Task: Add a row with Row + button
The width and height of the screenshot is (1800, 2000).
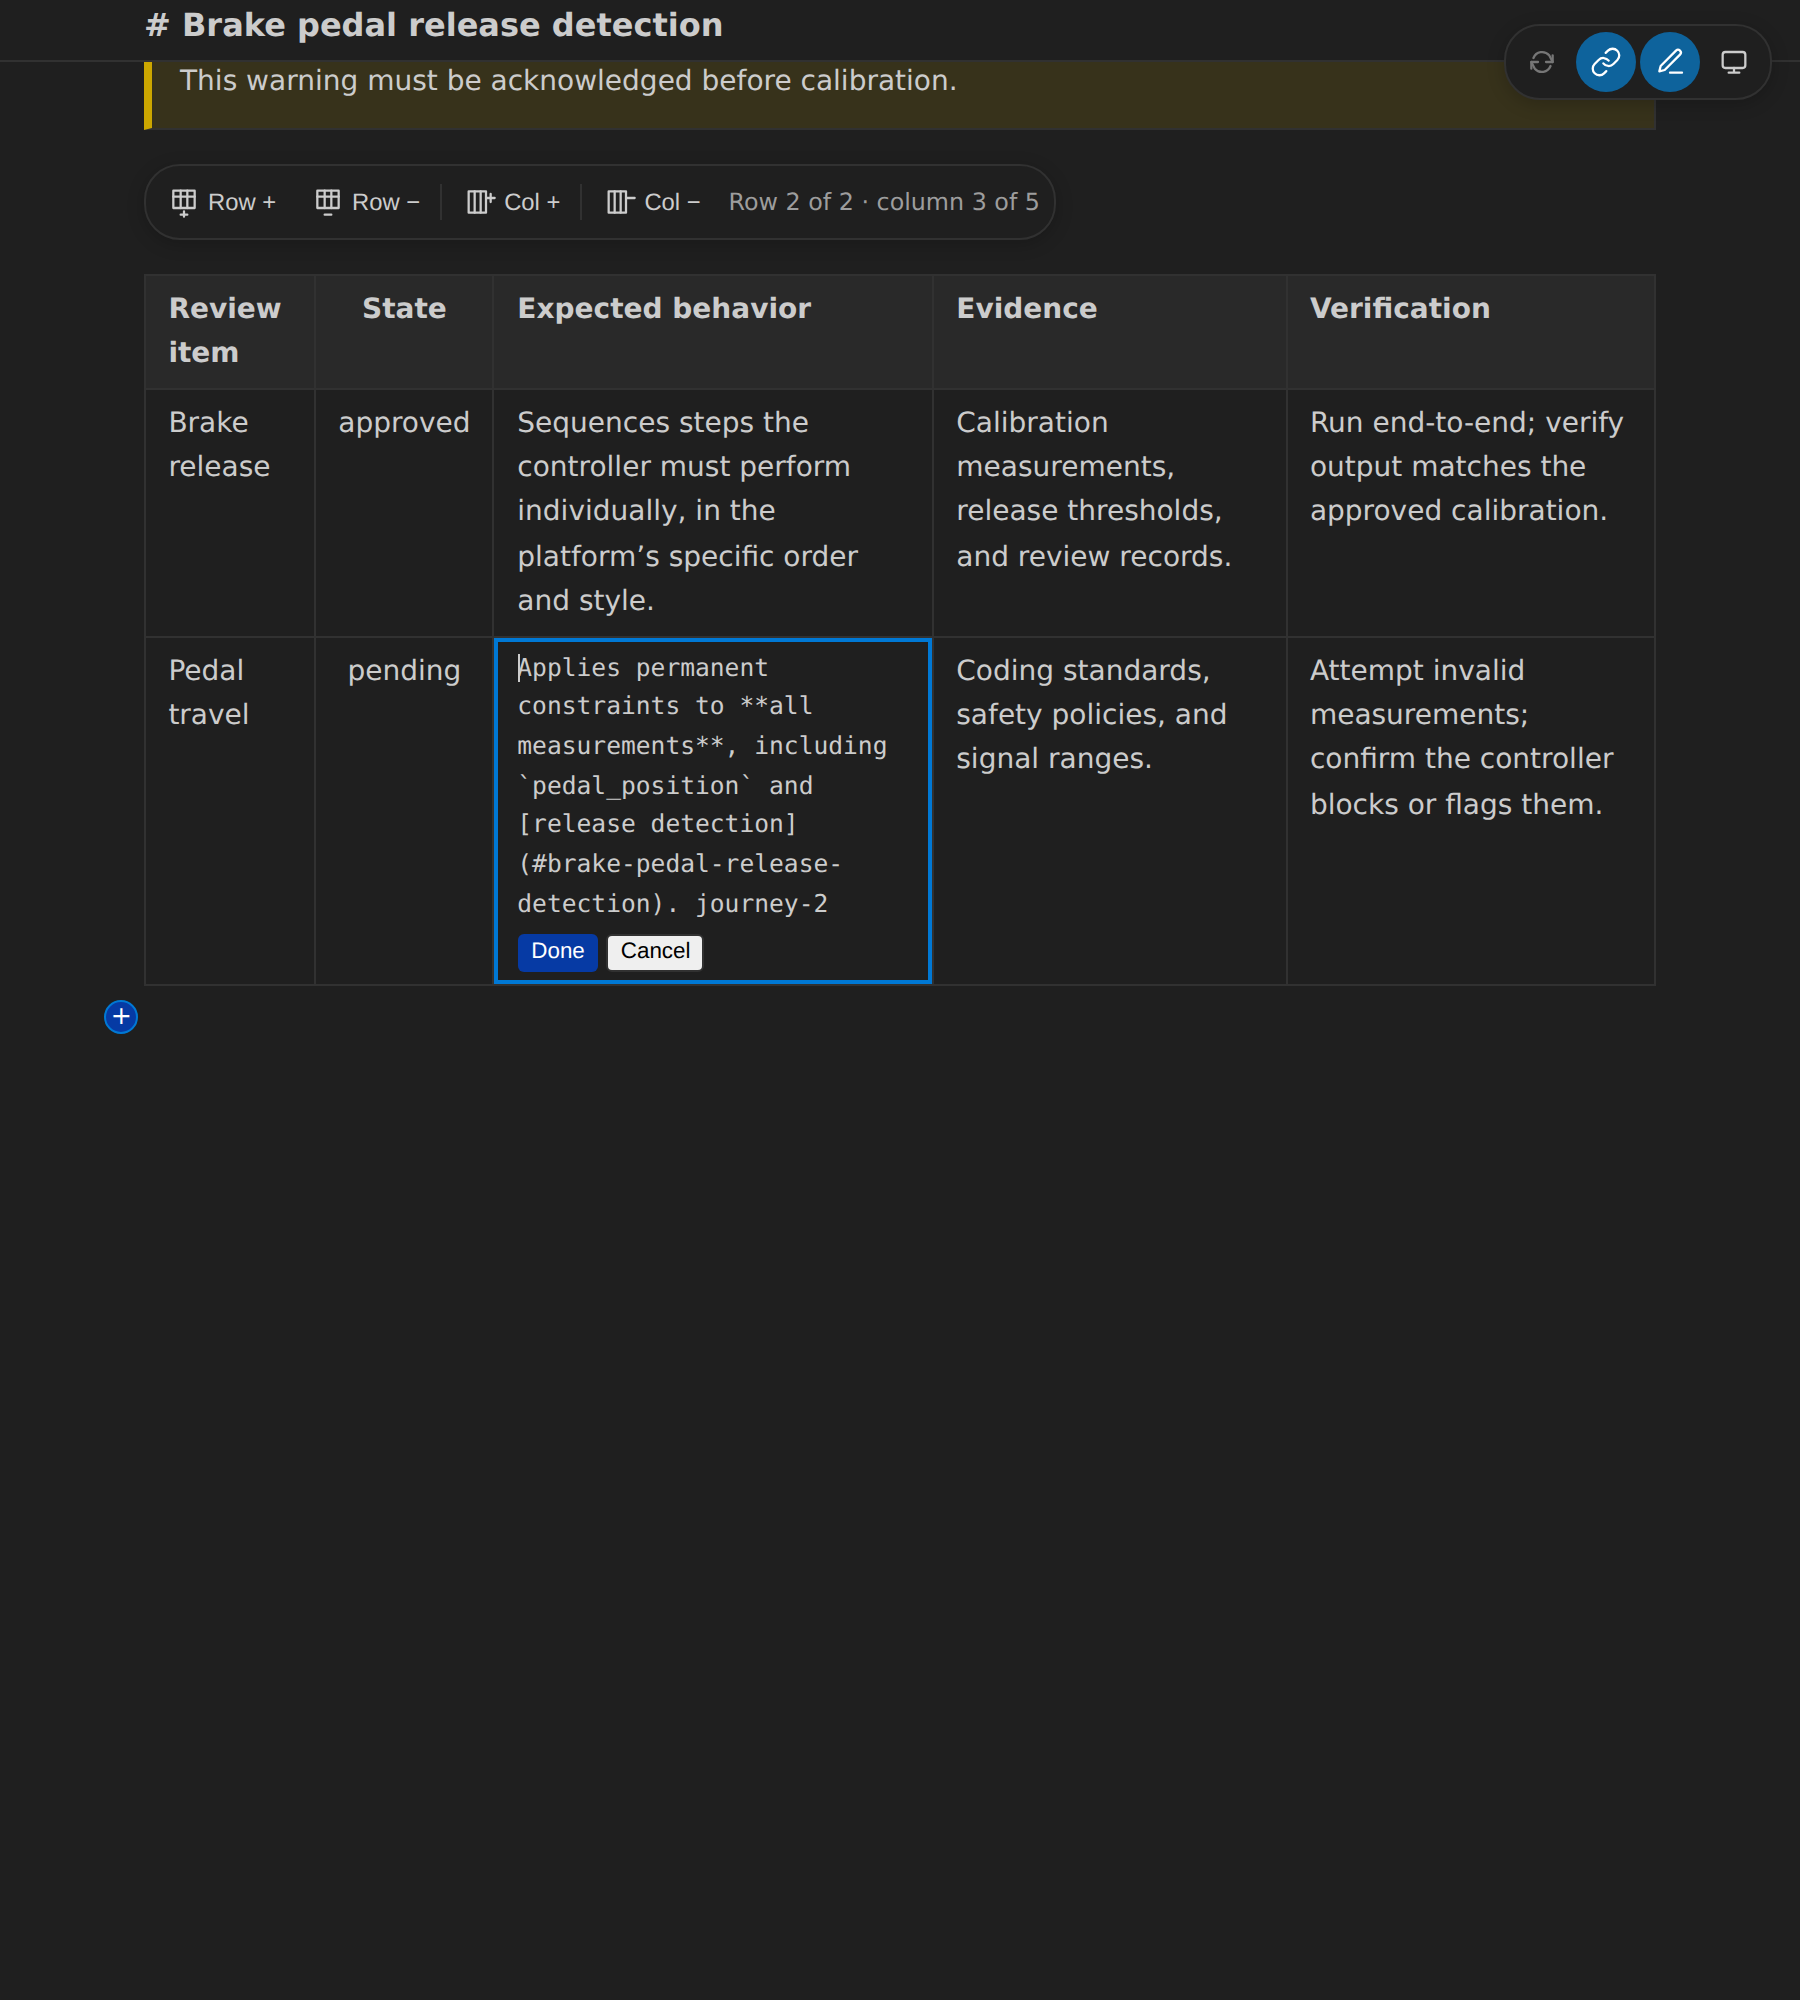Action: pyautogui.click(x=224, y=202)
